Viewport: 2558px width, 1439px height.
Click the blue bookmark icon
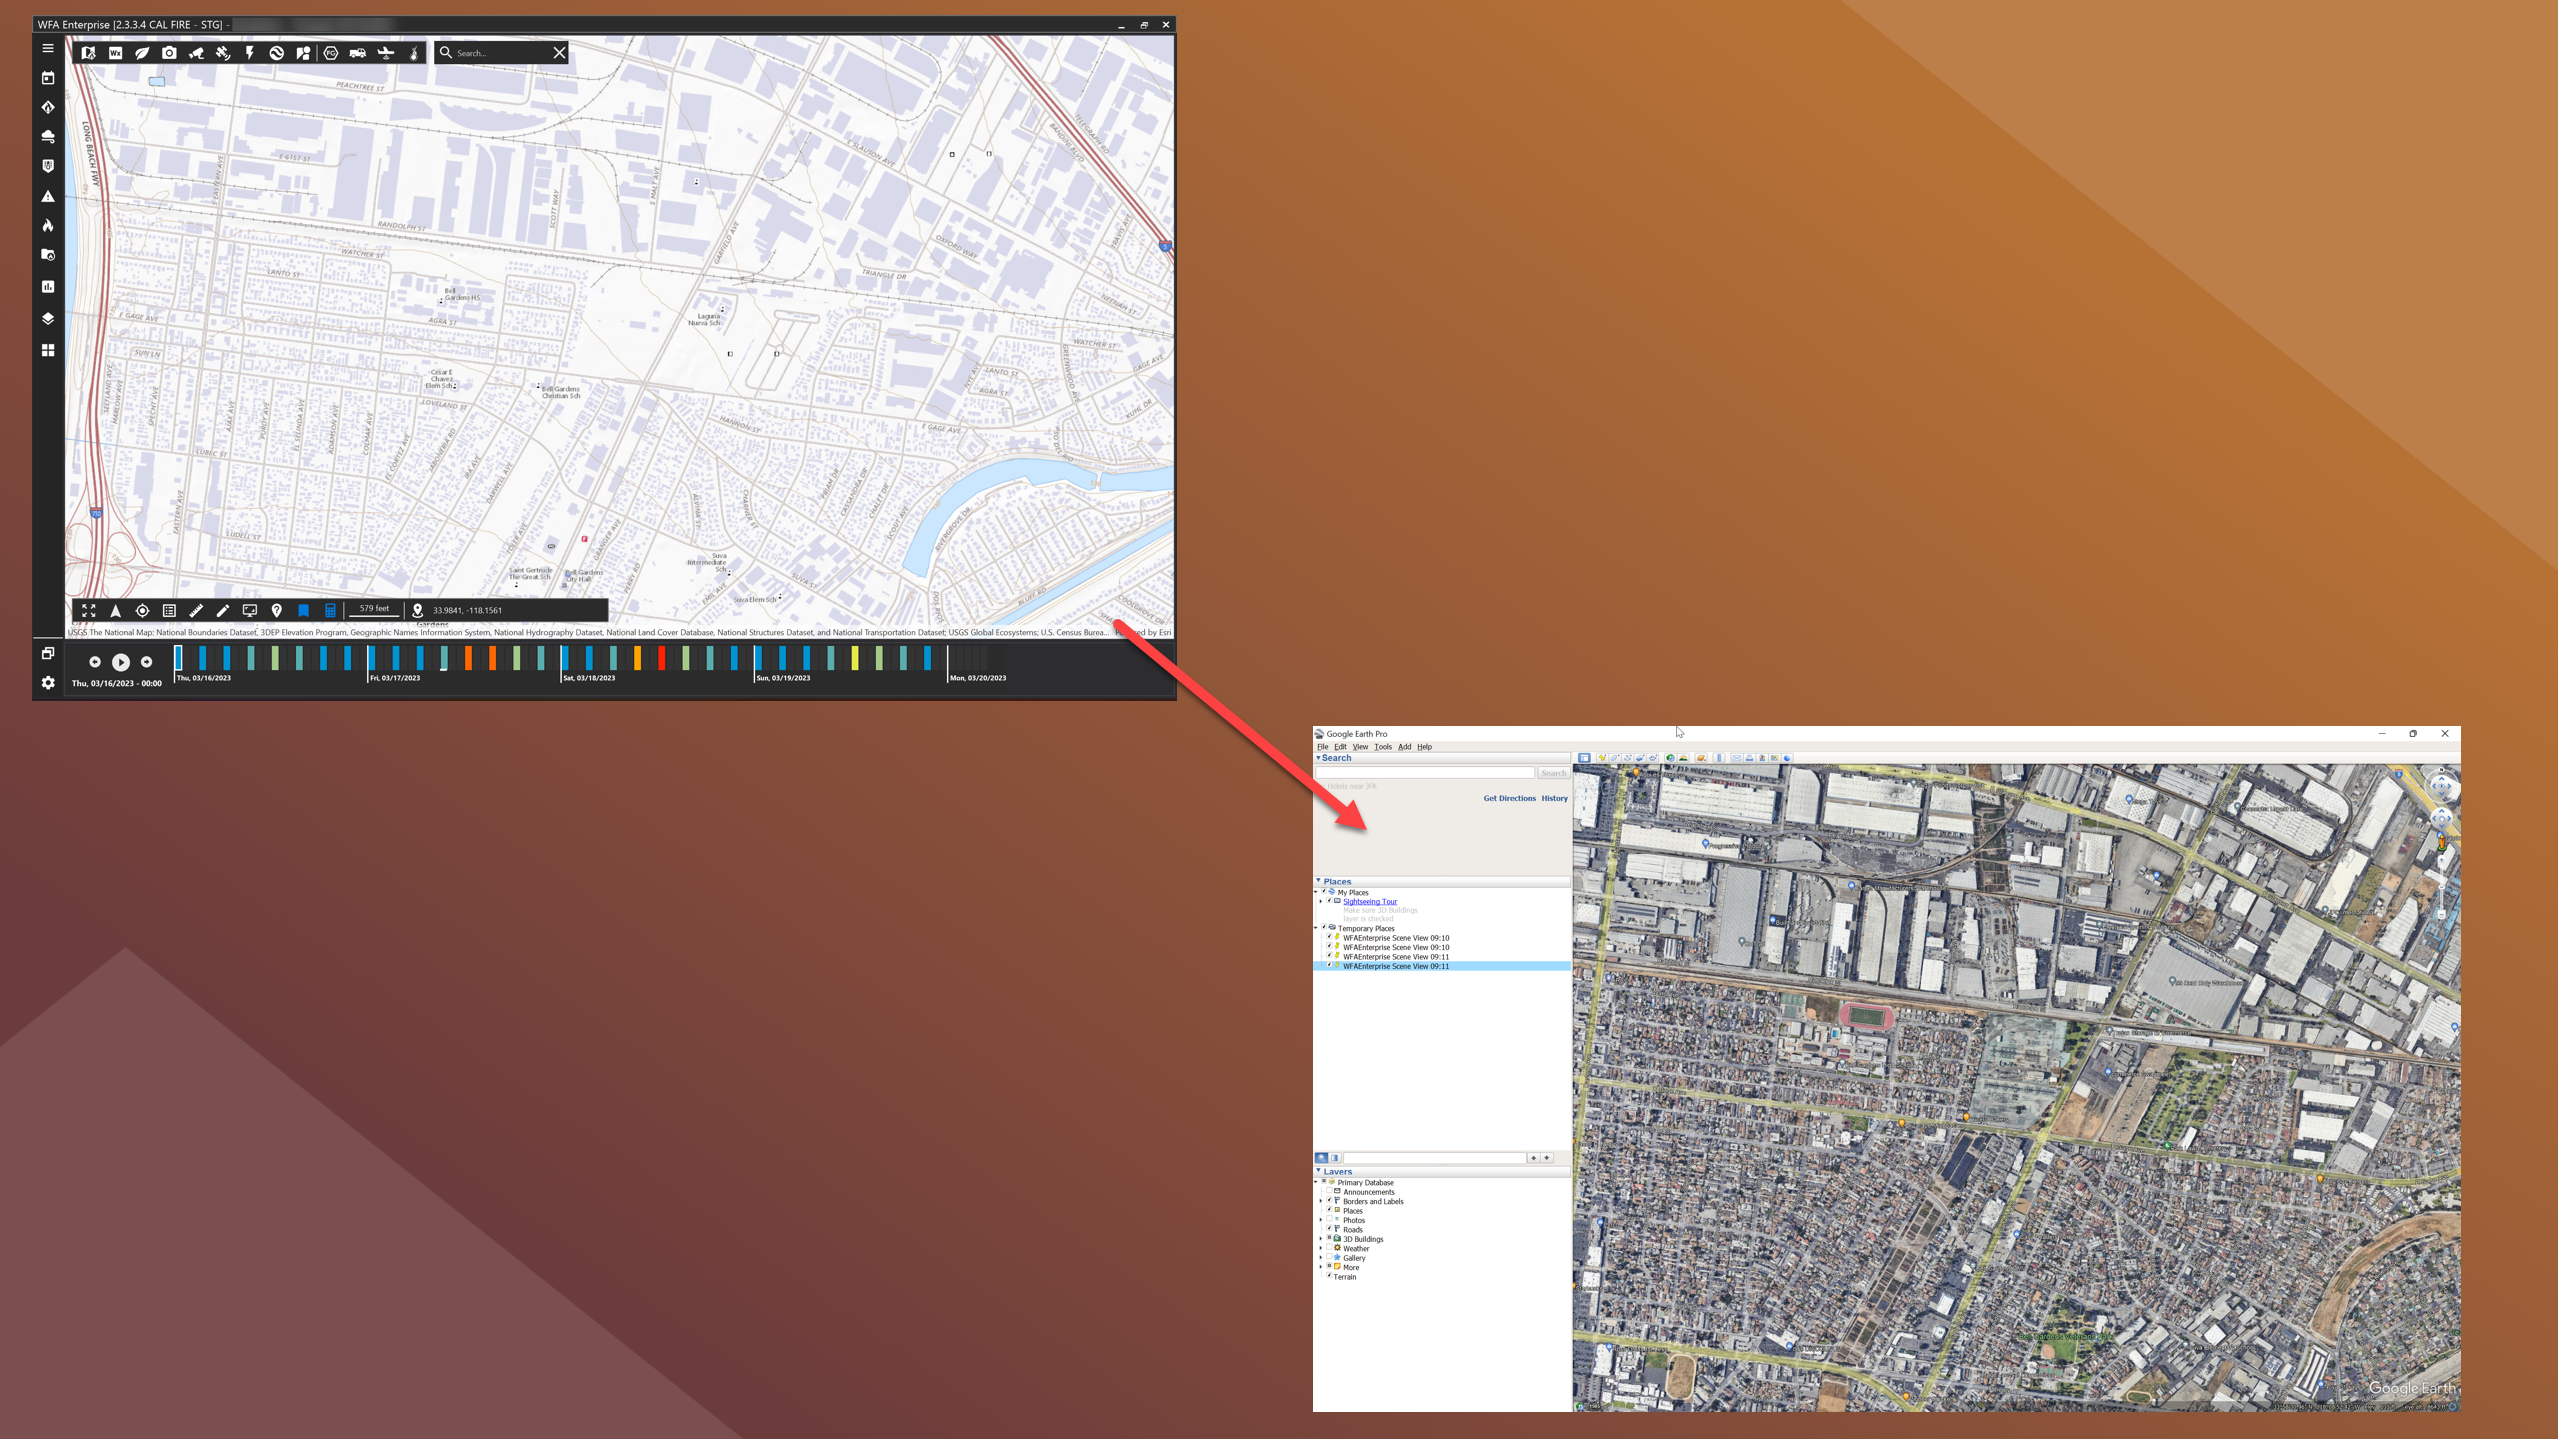pos(303,610)
